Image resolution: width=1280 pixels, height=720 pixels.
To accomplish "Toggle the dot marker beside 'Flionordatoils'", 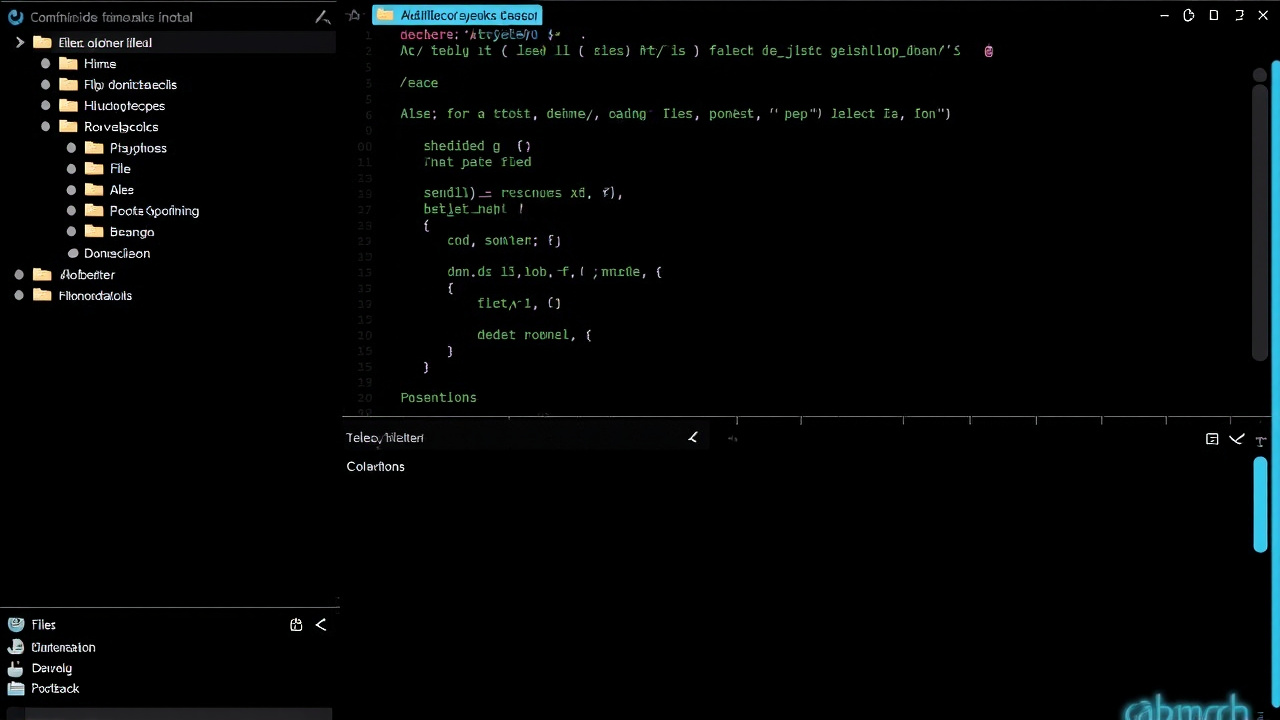I will tap(19, 296).
